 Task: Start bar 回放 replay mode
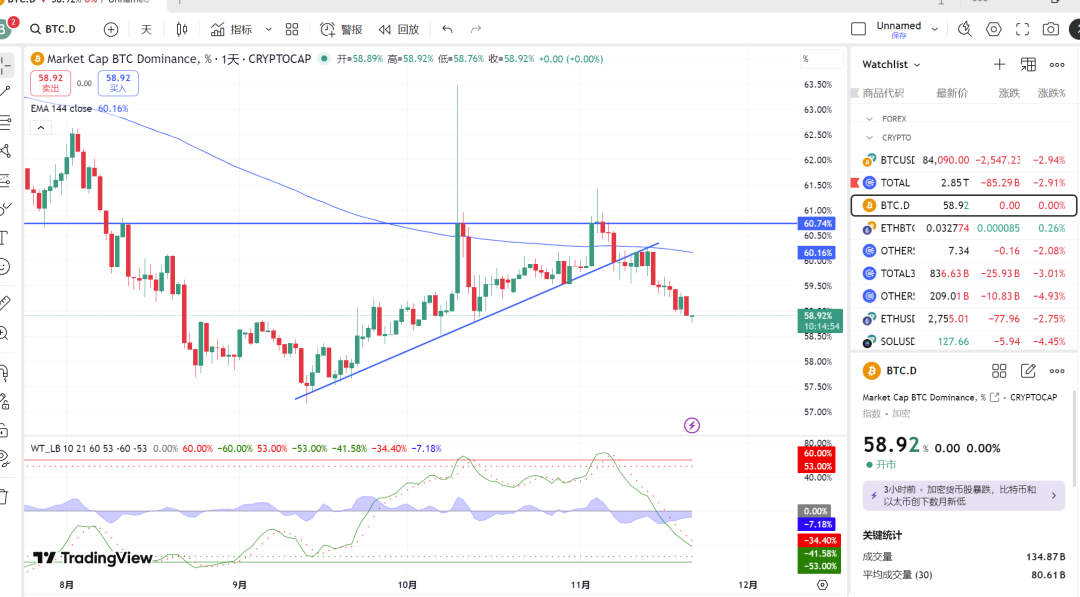(398, 30)
